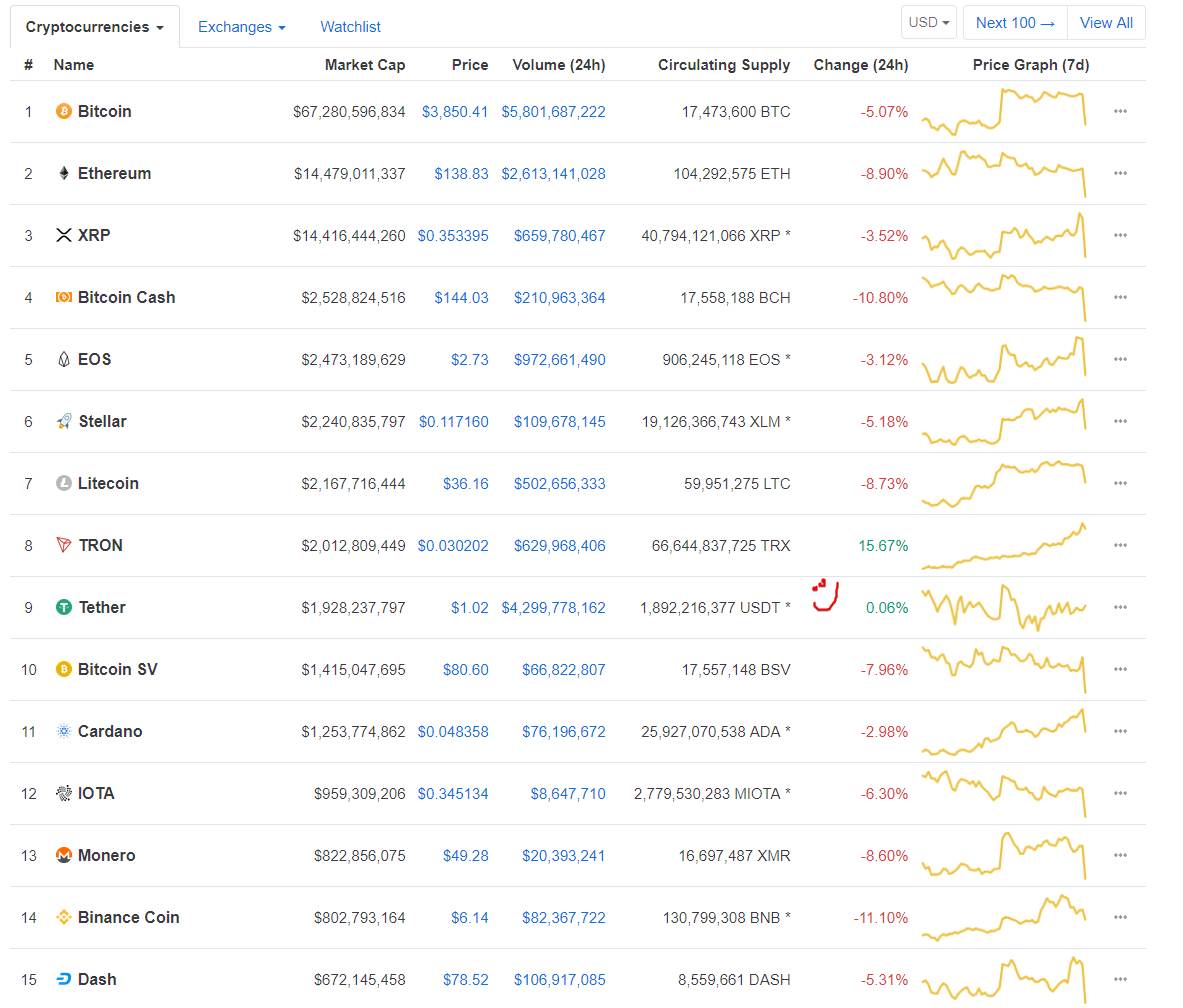Image resolution: width=1183 pixels, height=1008 pixels.
Task: Click Tether change value 0.06%
Action: click(x=886, y=607)
